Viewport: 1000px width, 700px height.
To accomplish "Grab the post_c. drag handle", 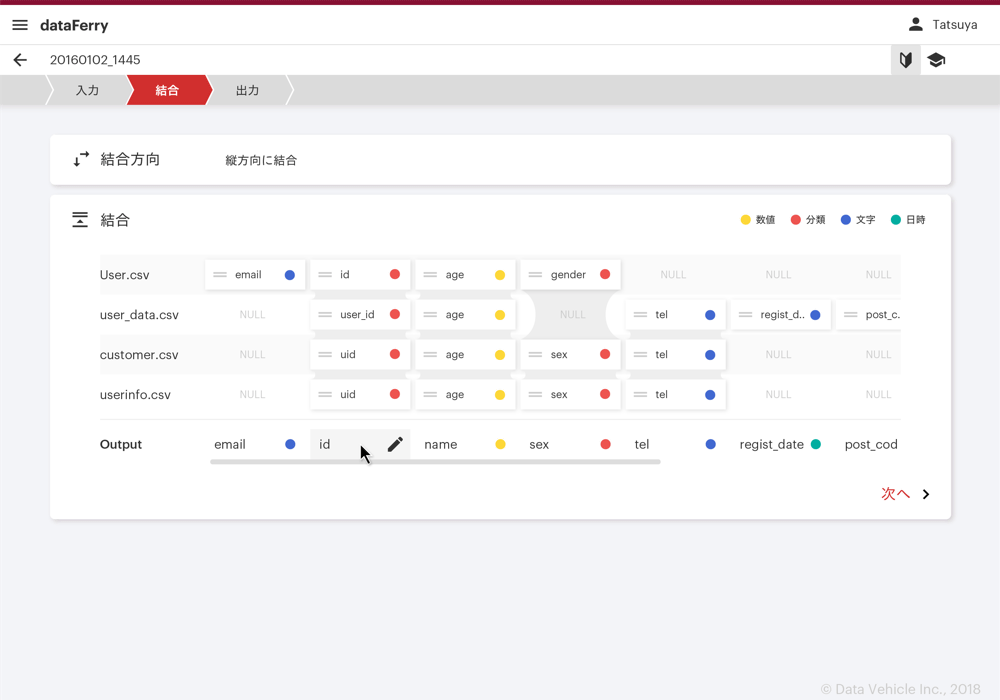I will [851, 314].
